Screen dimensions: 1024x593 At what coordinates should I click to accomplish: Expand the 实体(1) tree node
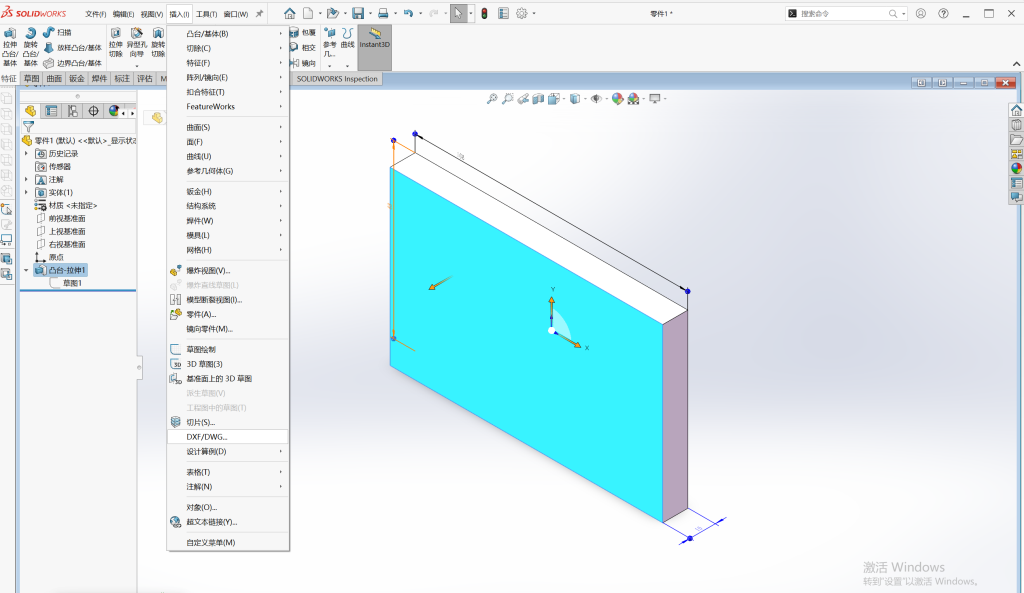(x=27, y=193)
